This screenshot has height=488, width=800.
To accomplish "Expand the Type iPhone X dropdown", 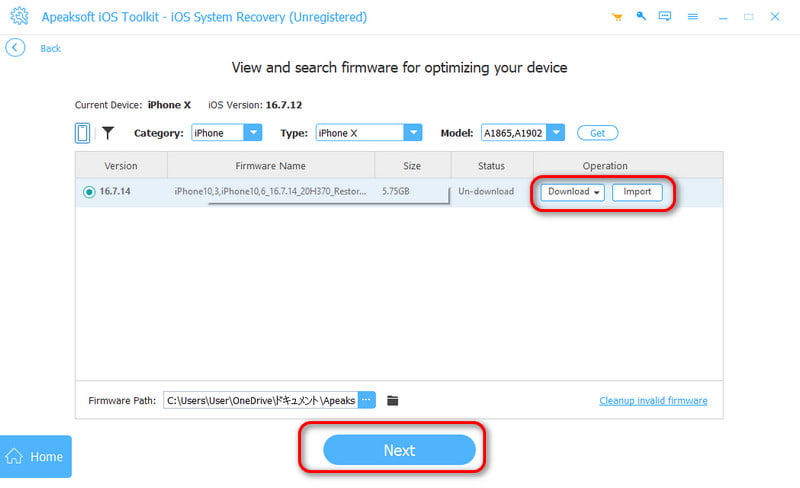I will pos(412,133).
